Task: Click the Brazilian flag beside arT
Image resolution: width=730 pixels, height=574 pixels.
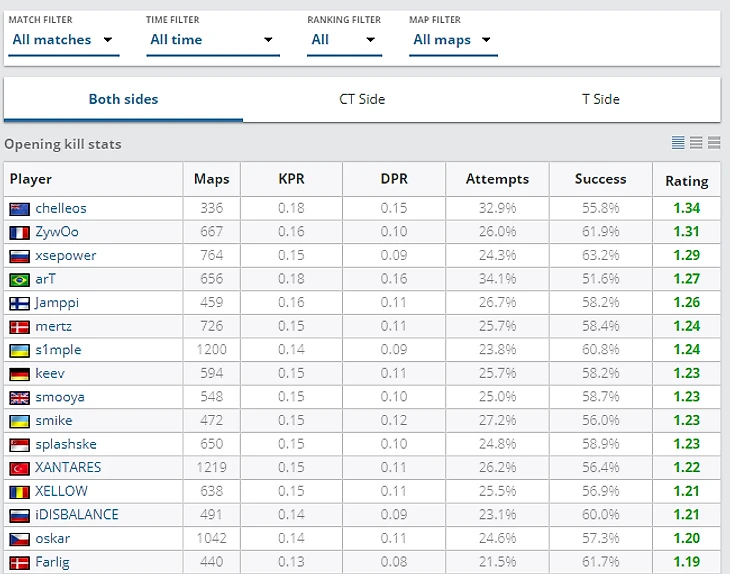Action: 19,279
